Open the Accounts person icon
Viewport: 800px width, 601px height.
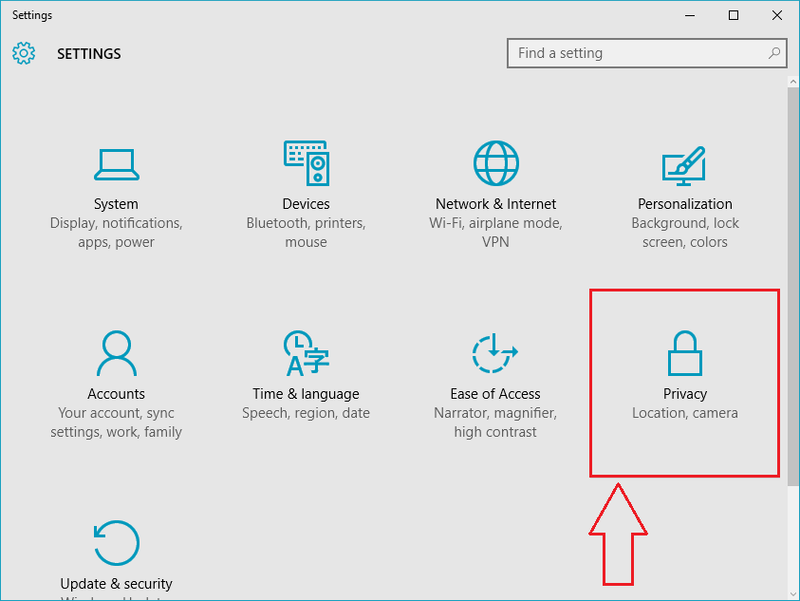tap(116, 353)
